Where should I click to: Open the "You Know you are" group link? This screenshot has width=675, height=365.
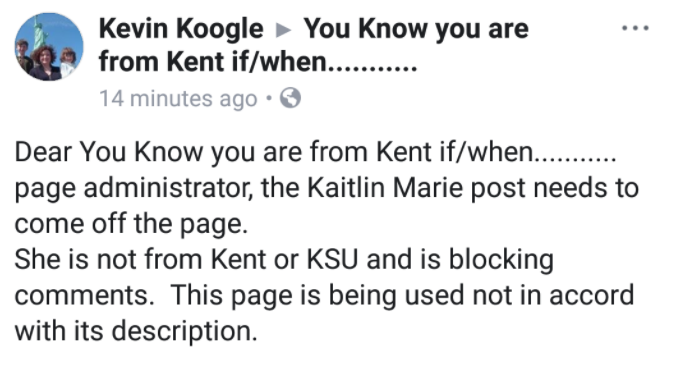(416, 29)
